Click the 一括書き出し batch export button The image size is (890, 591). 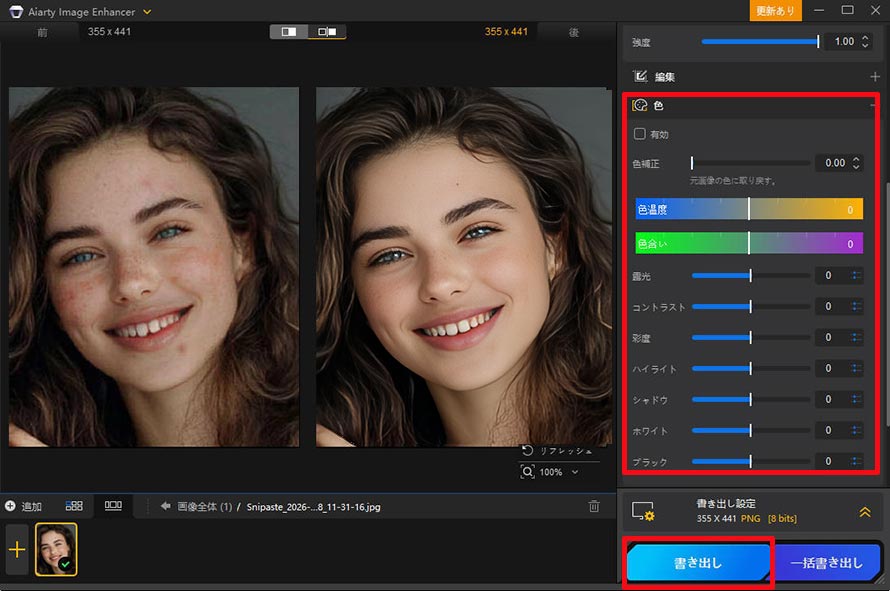(x=826, y=563)
